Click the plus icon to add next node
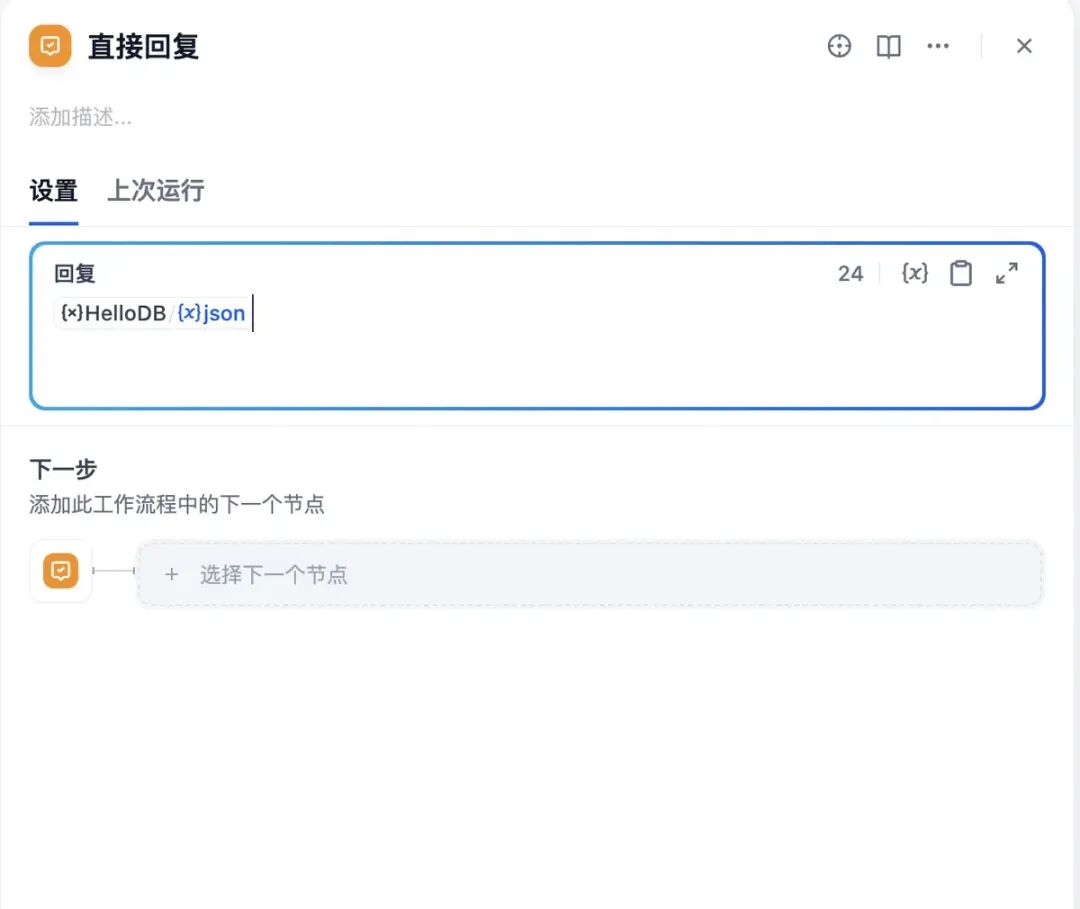Image resolution: width=1080 pixels, height=909 pixels. click(x=171, y=574)
